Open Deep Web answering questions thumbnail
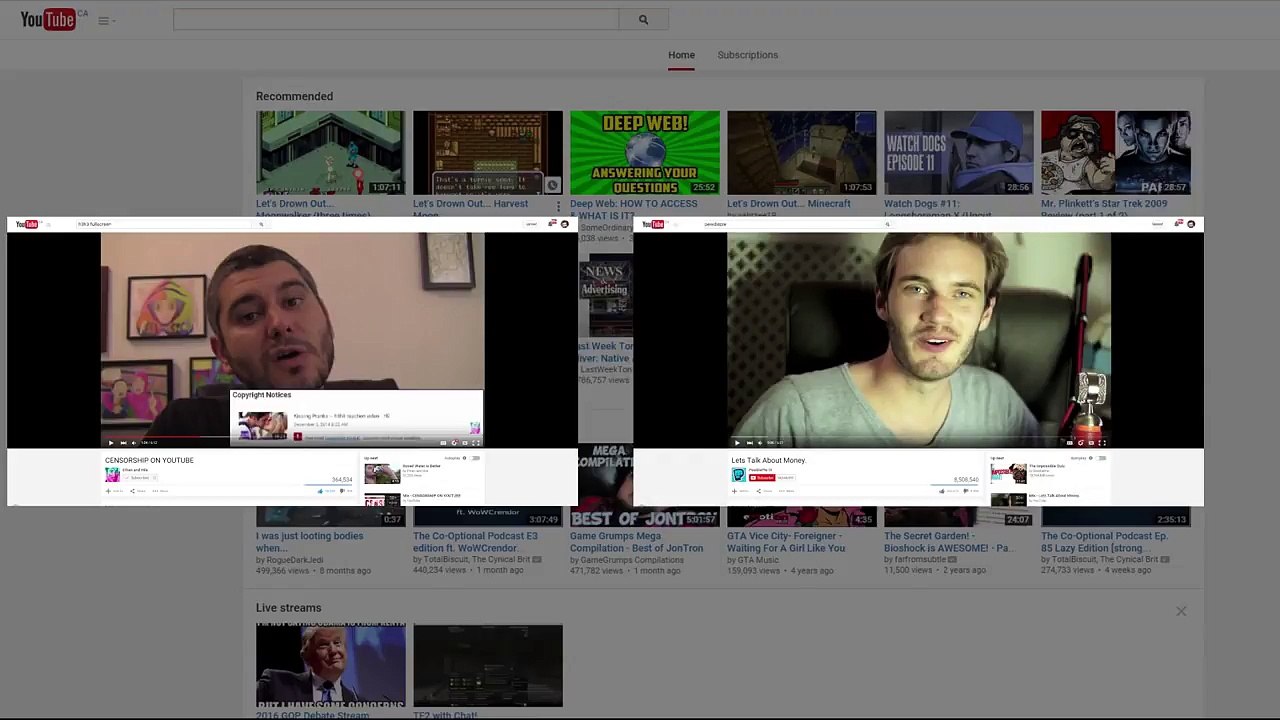The width and height of the screenshot is (1280, 720). coord(644,153)
